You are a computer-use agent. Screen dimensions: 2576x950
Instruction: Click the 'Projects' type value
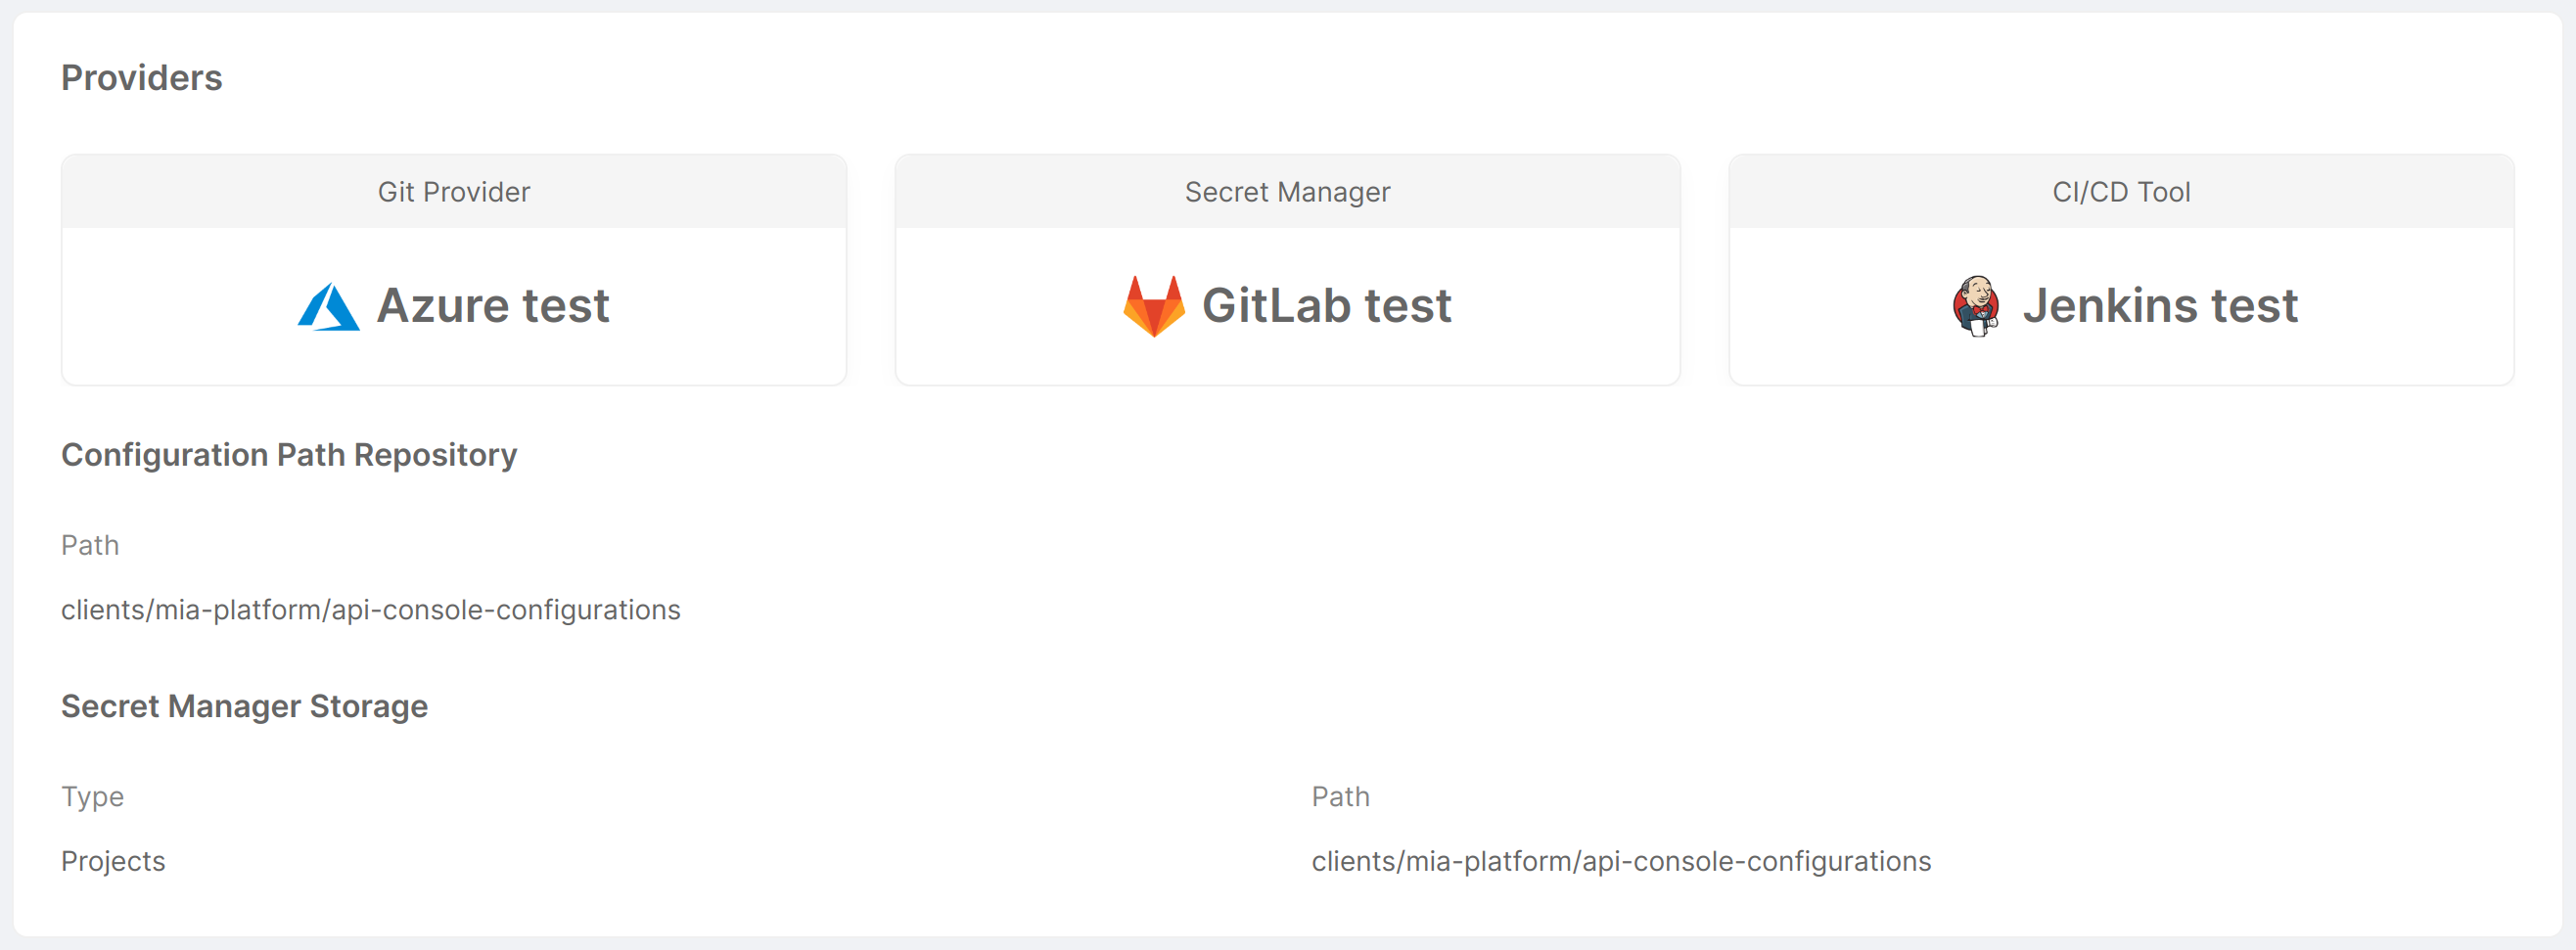pos(113,861)
